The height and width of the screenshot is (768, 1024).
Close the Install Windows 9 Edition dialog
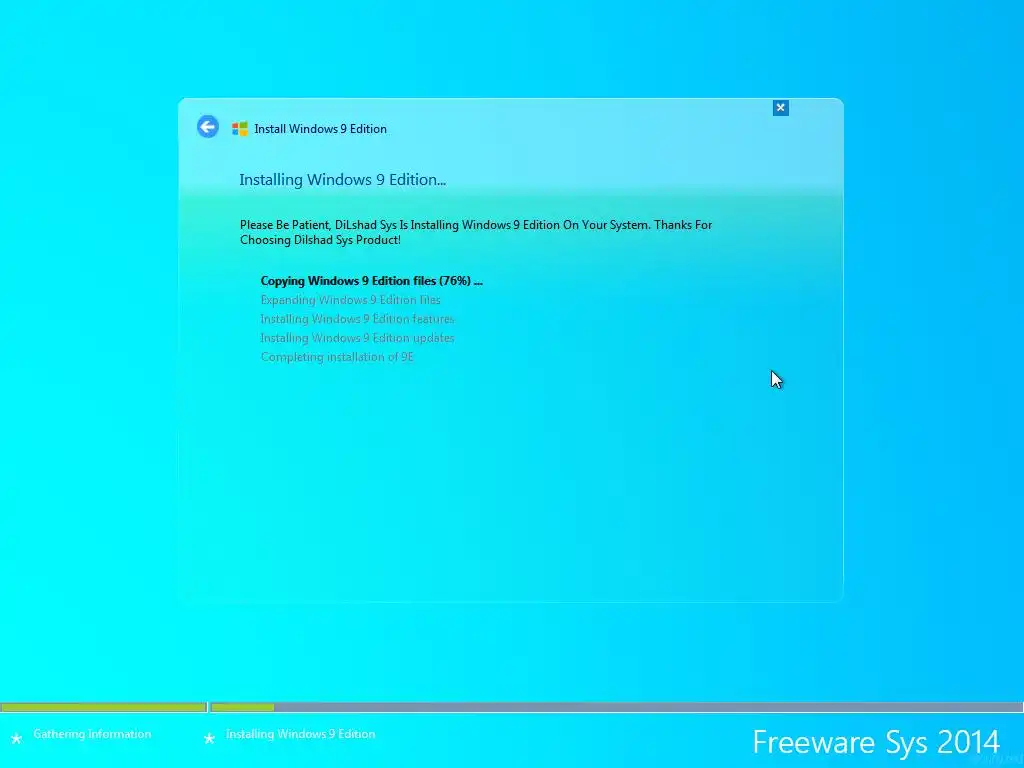780,108
